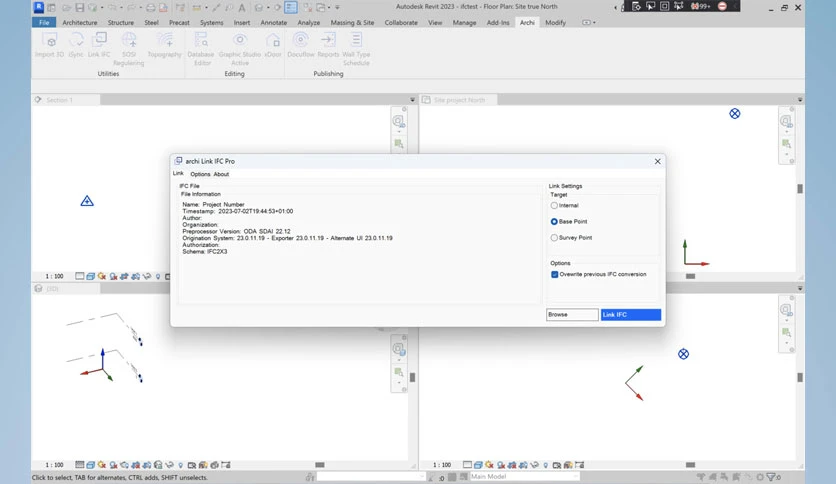This screenshot has width=836, height=484.
Task: Customize quick access toolbar dropdown arrow
Action: tap(337, 7)
